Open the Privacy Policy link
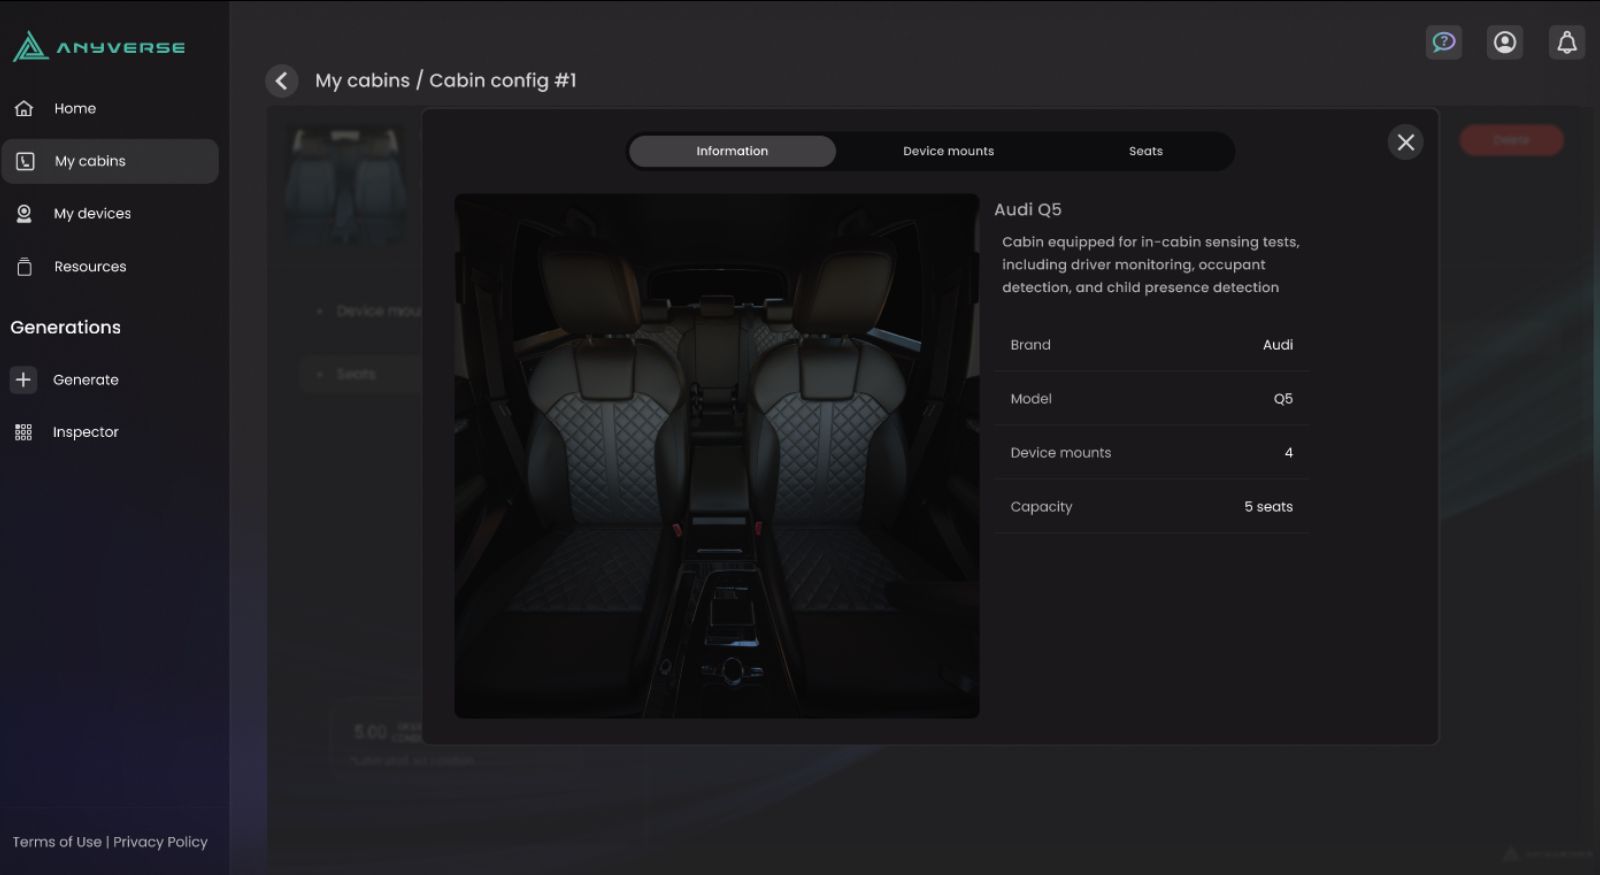 pos(160,842)
